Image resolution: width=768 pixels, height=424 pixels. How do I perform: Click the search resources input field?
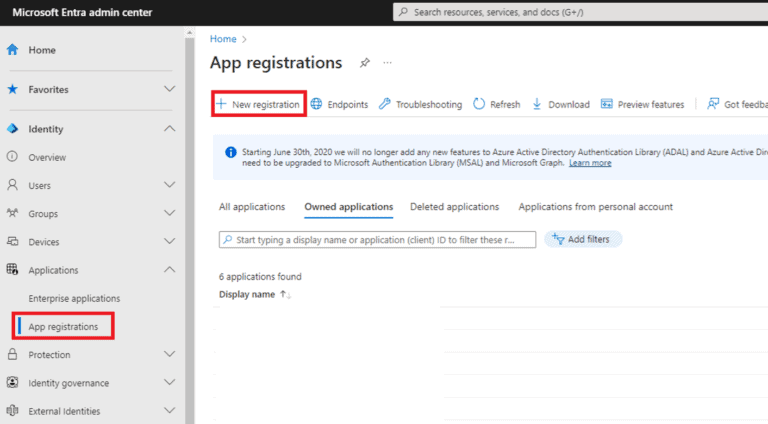pos(580,12)
